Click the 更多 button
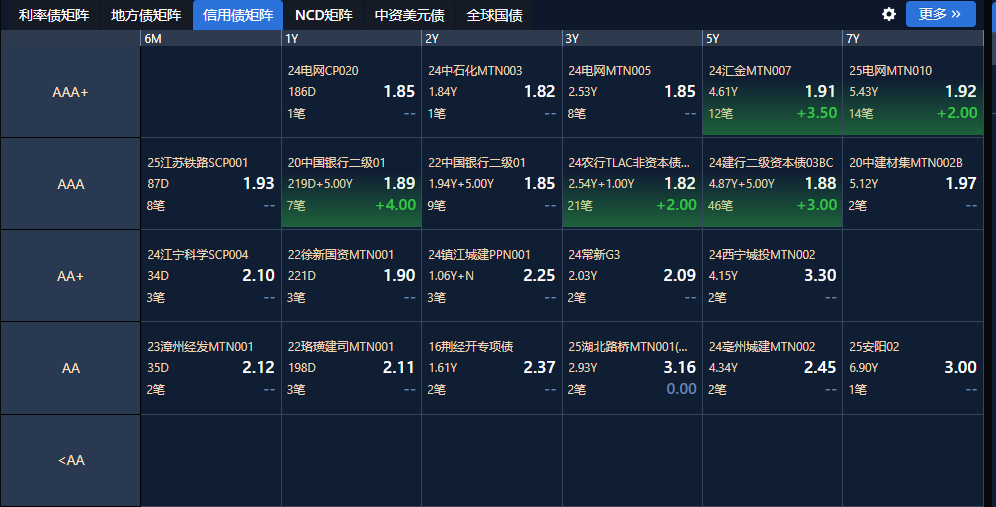 click(x=940, y=14)
